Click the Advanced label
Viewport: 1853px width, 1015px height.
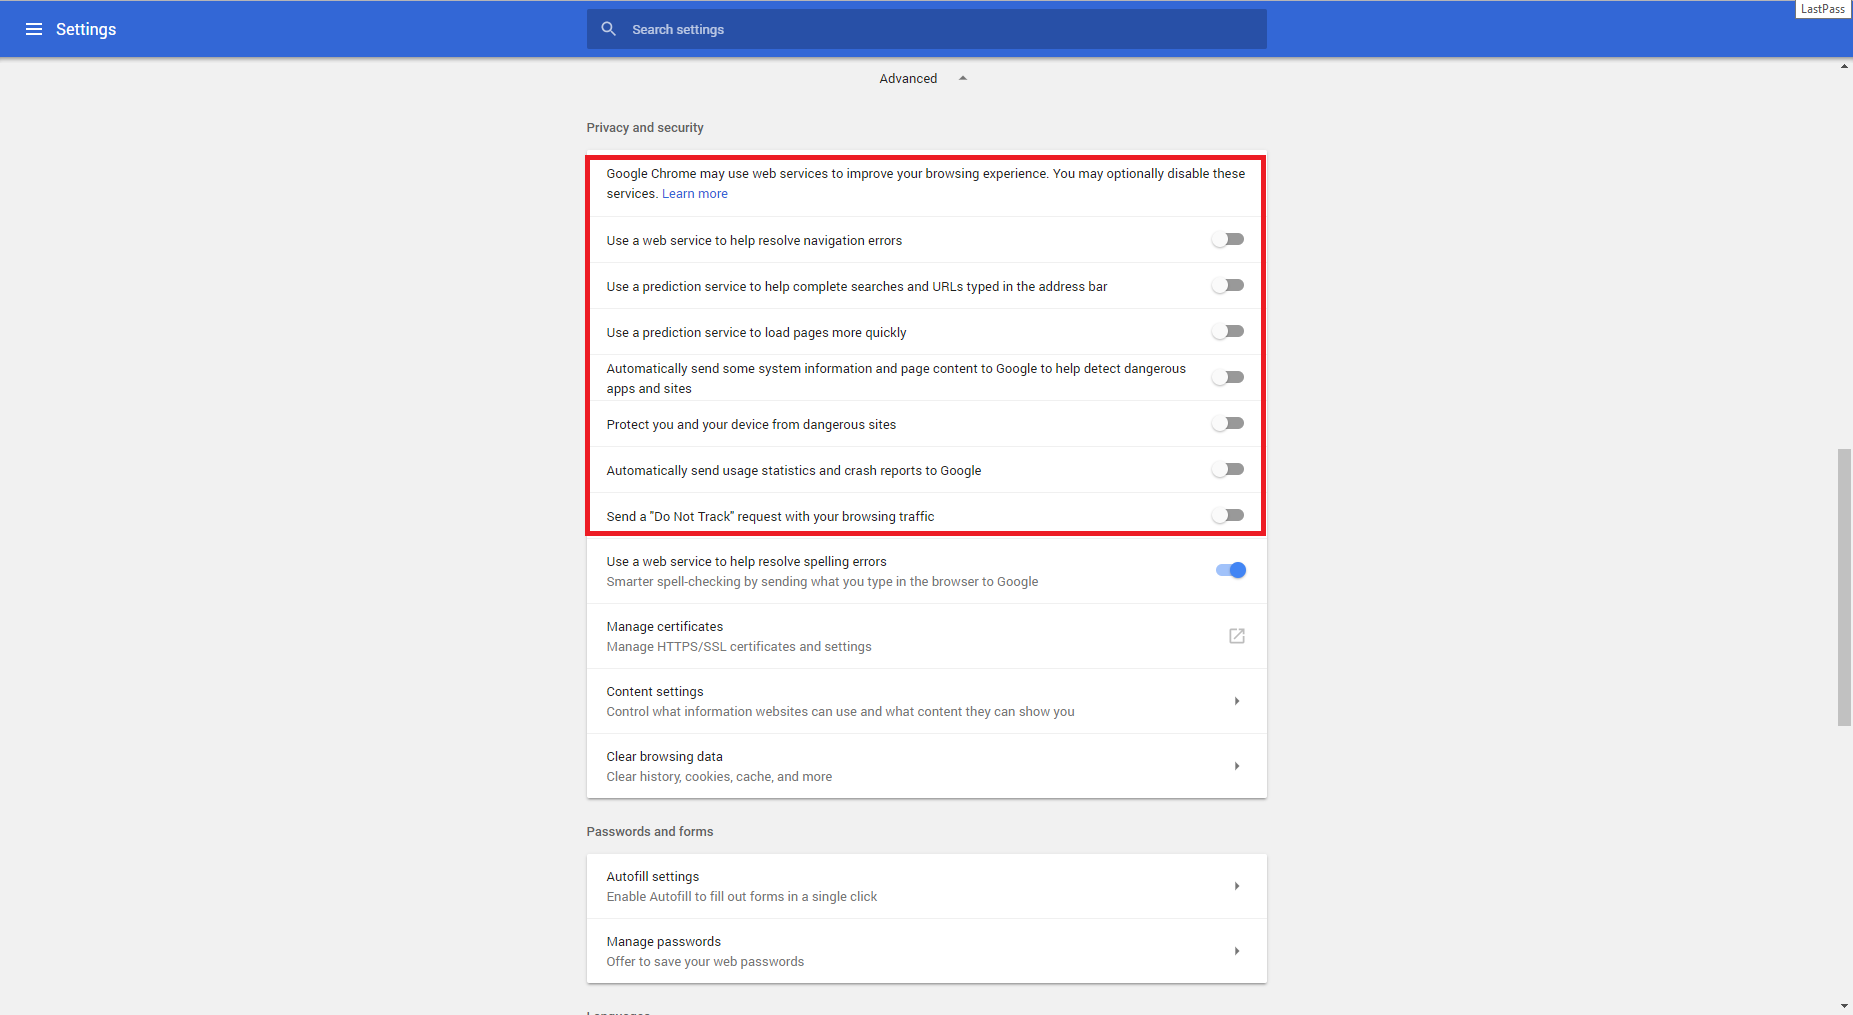[x=908, y=79]
